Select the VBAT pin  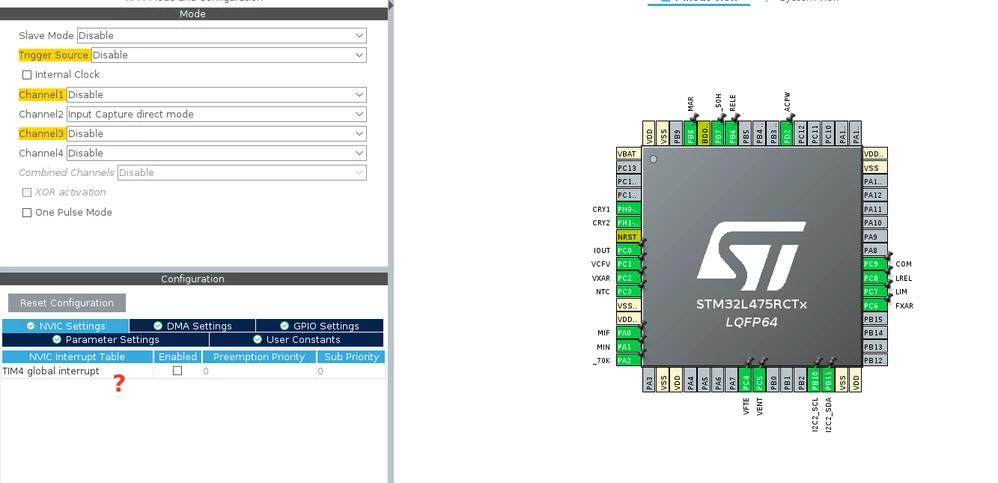pos(628,154)
